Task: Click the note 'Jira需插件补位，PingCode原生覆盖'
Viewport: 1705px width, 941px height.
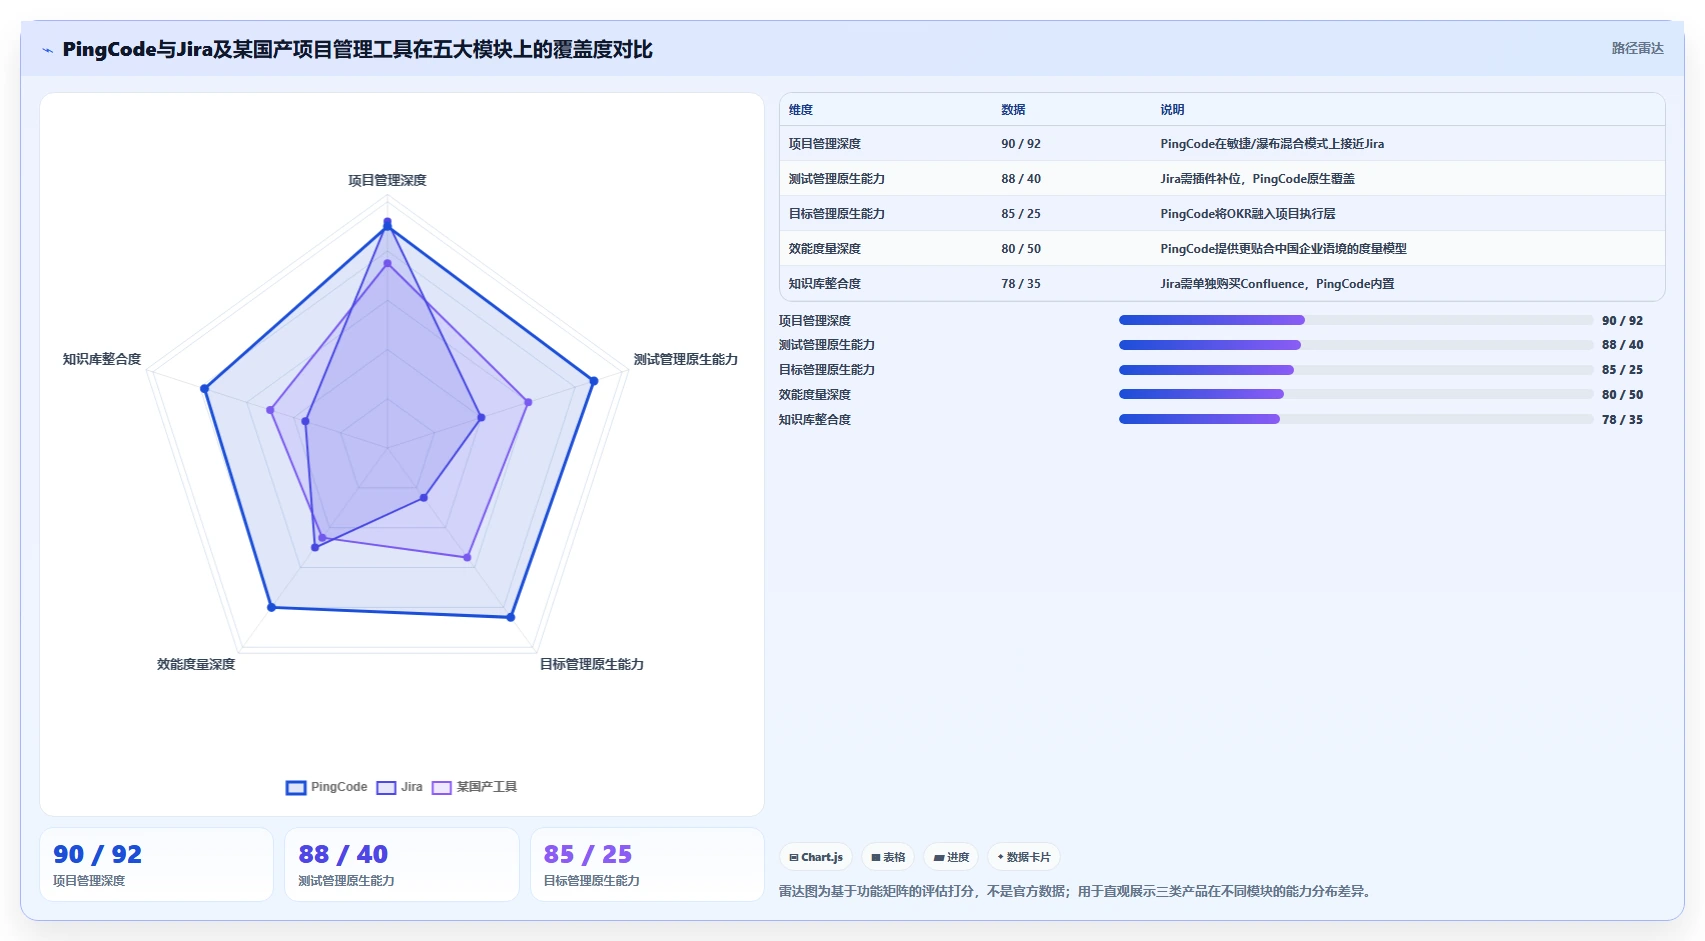Action: click(1258, 179)
